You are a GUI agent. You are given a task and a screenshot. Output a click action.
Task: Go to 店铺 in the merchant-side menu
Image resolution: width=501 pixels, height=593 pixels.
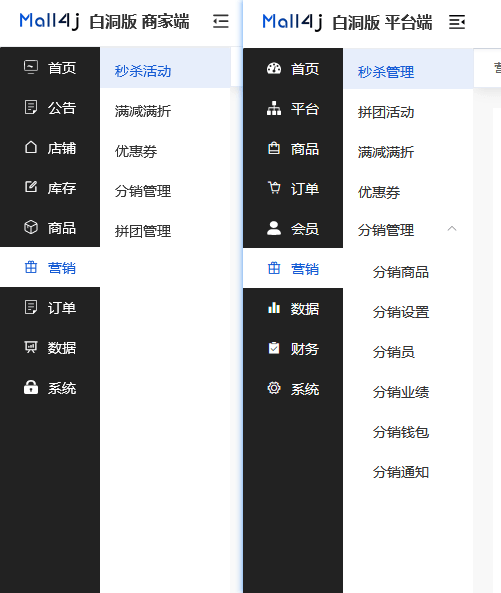[50, 148]
